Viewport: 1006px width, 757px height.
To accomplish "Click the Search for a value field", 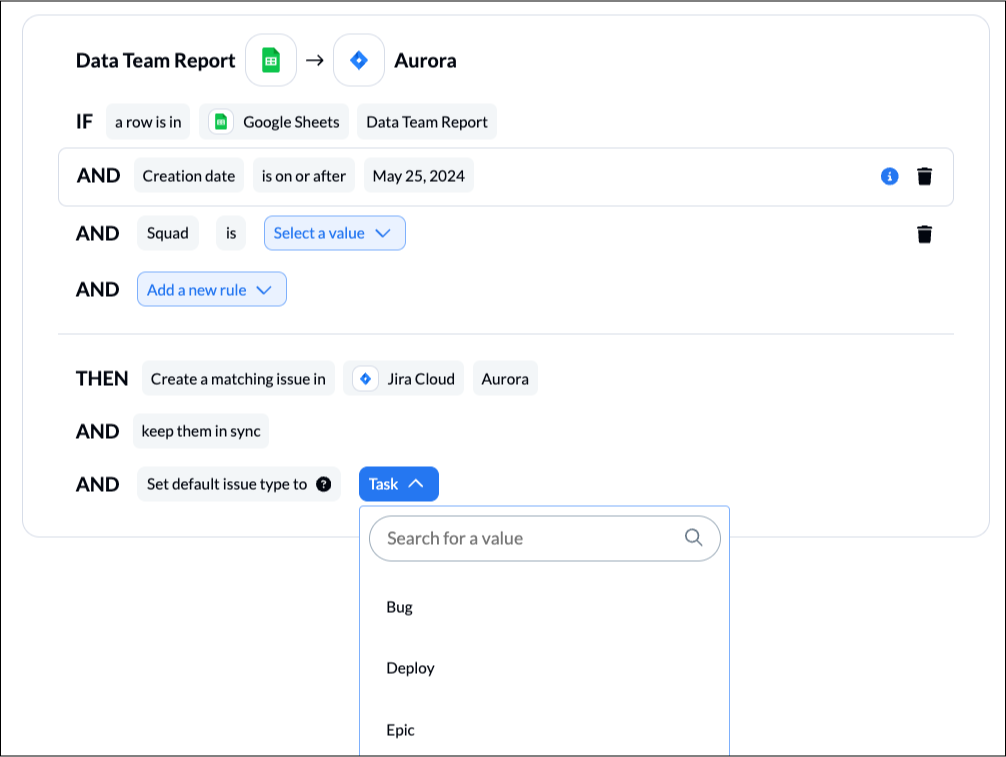I will tap(545, 538).
